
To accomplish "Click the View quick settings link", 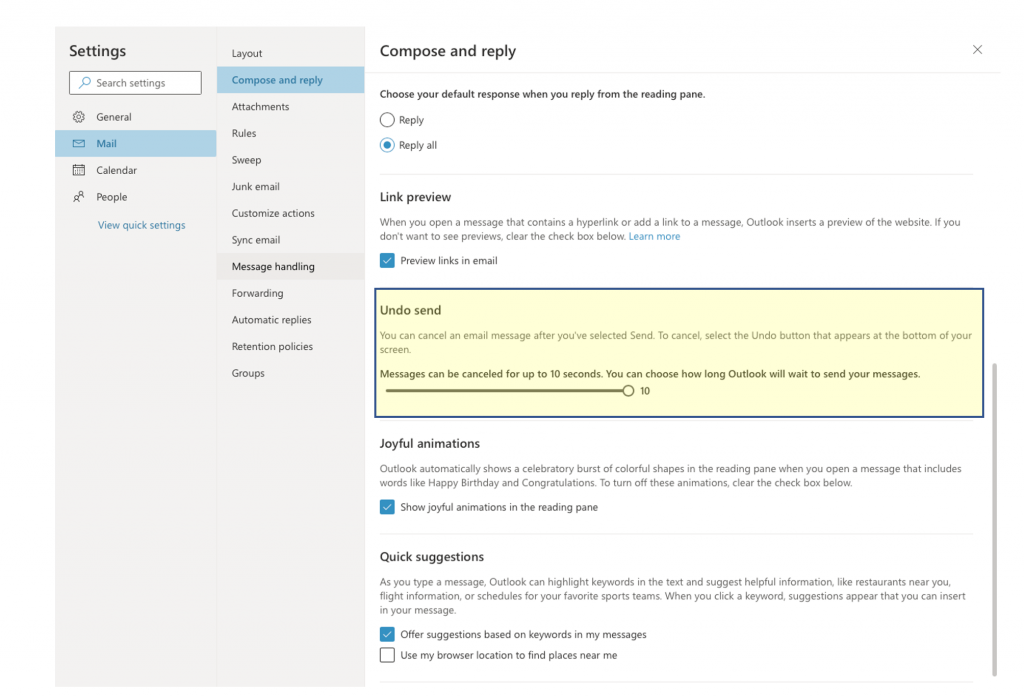I will (x=142, y=225).
